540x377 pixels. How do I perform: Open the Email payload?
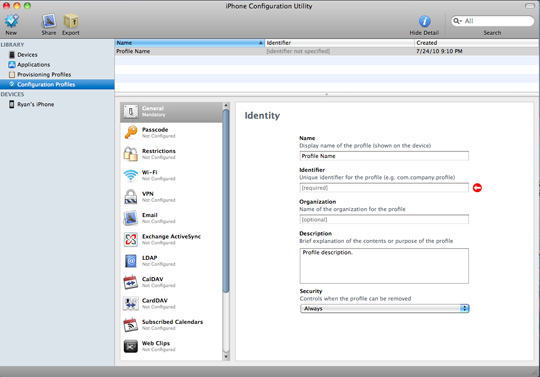click(x=171, y=218)
